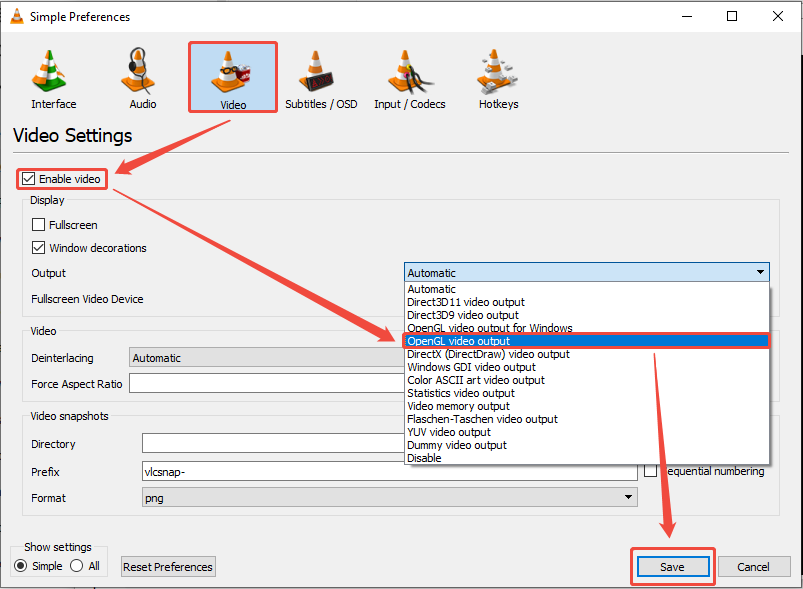The image size is (803, 589).
Task: Collapse the Output dropdown arrow
Action: click(760, 272)
